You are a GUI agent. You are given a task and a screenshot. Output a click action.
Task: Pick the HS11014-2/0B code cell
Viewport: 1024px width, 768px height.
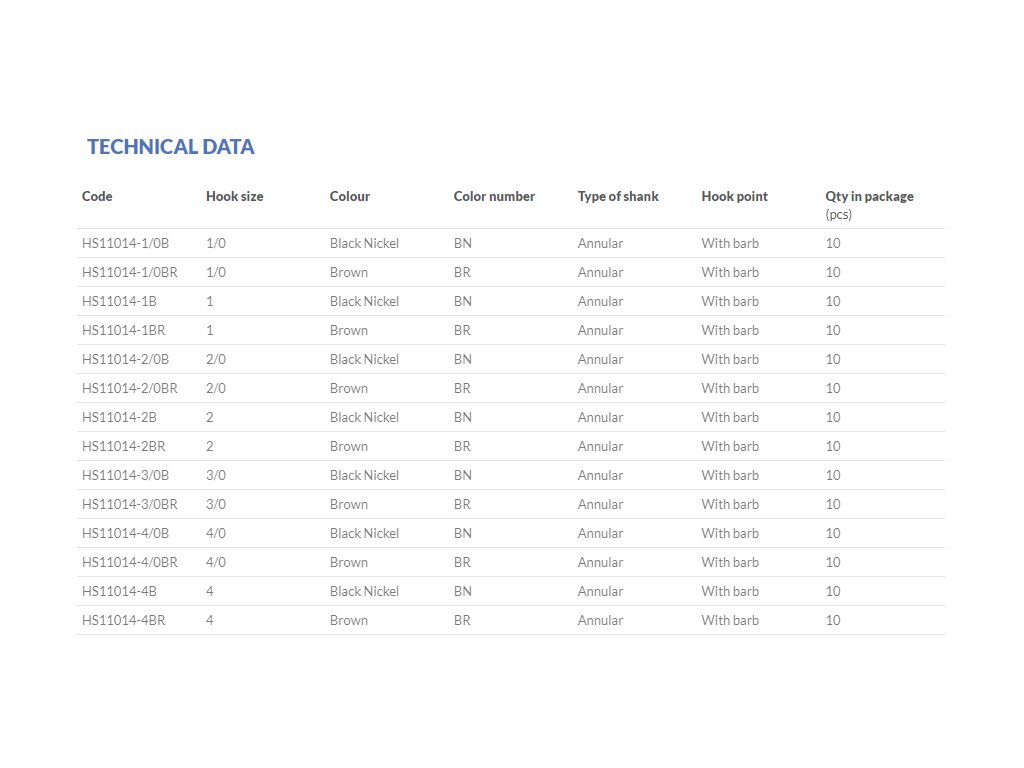tap(125, 359)
